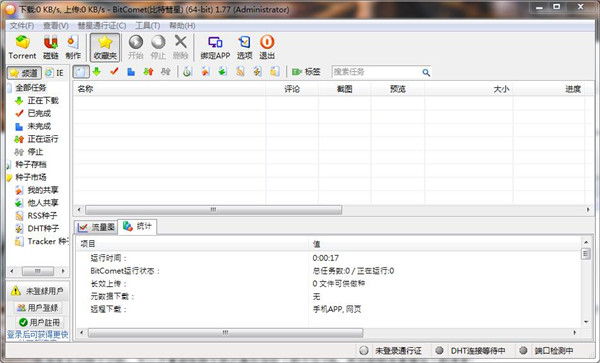Open the 登录后可获得更快 link

click(x=38, y=335)
